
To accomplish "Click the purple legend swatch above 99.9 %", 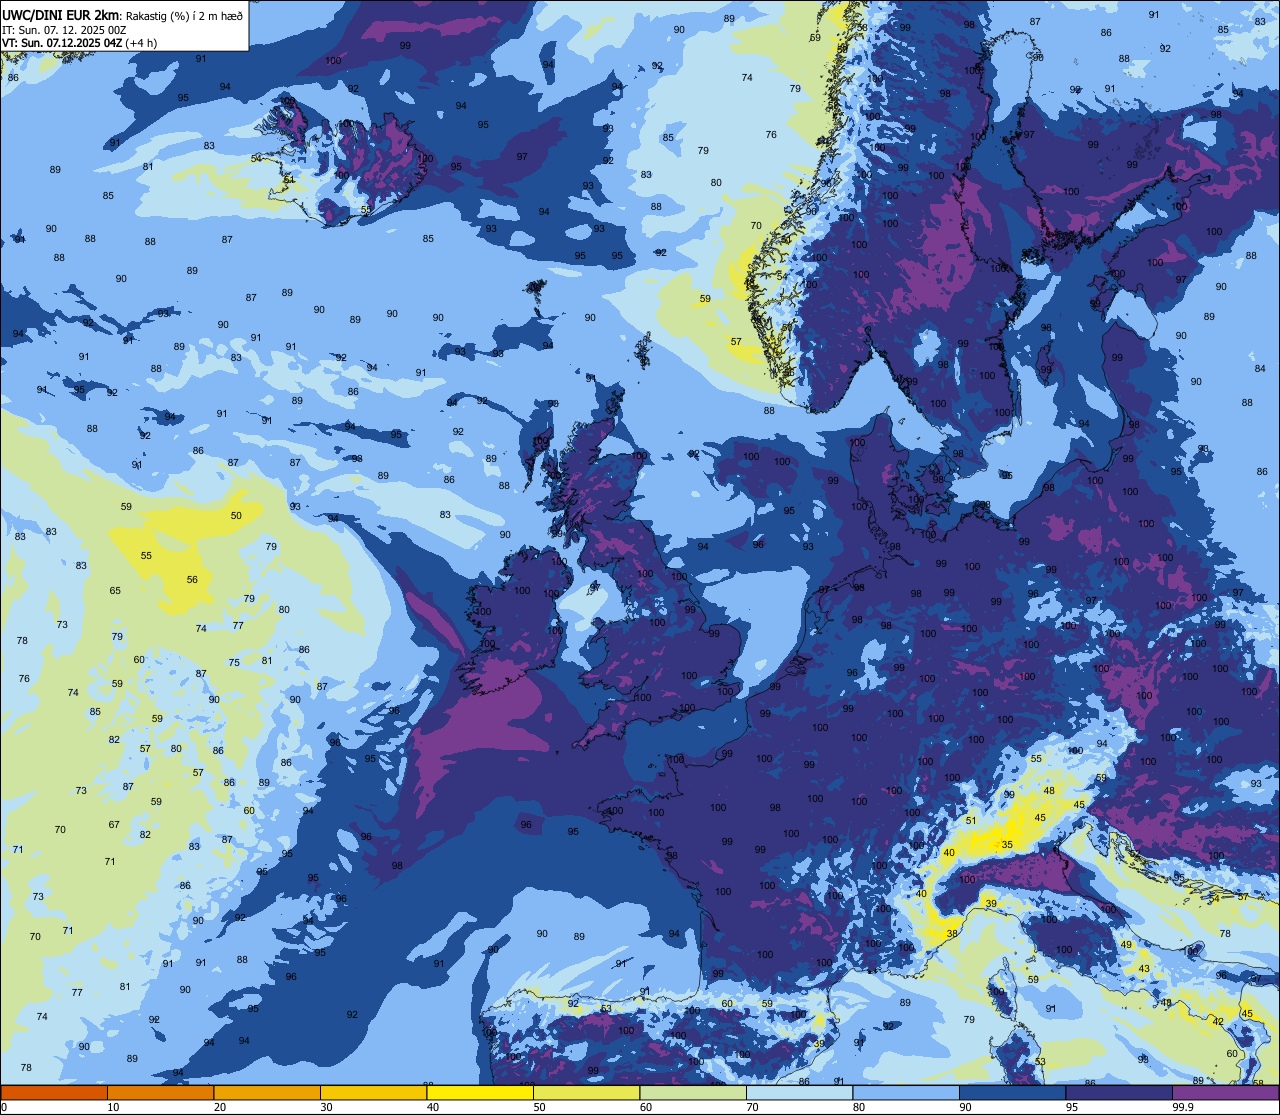I will click(1225, 1092).
